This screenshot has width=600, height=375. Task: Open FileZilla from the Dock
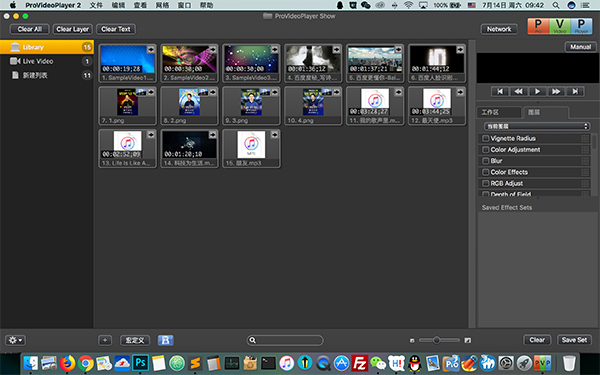coord(360,363)
